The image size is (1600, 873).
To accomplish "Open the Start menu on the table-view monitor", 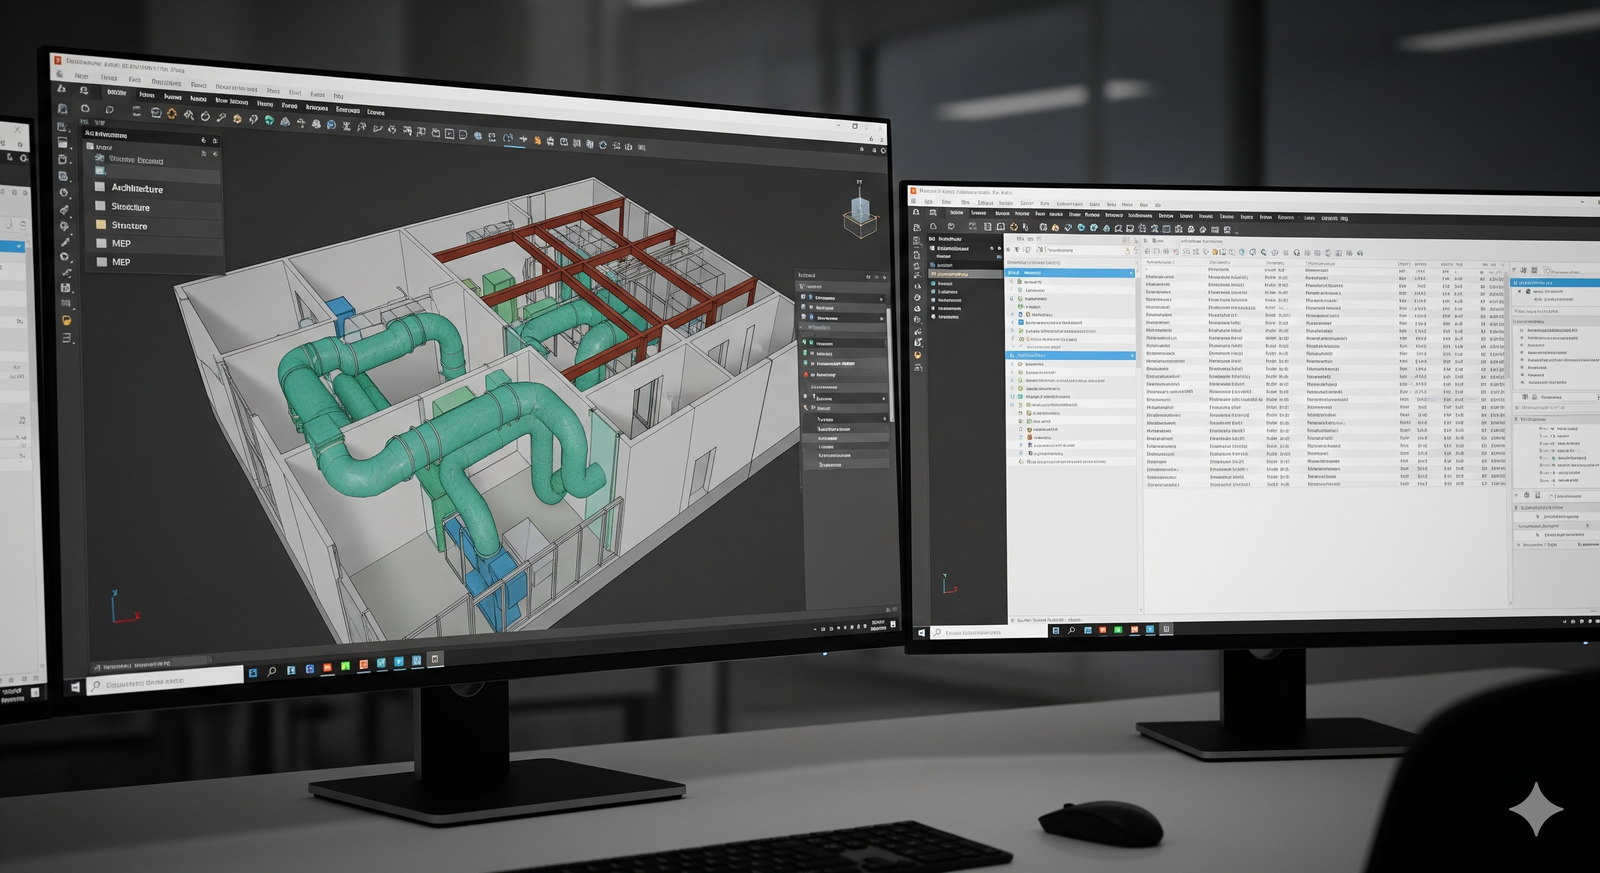I will tap(921, 633).
